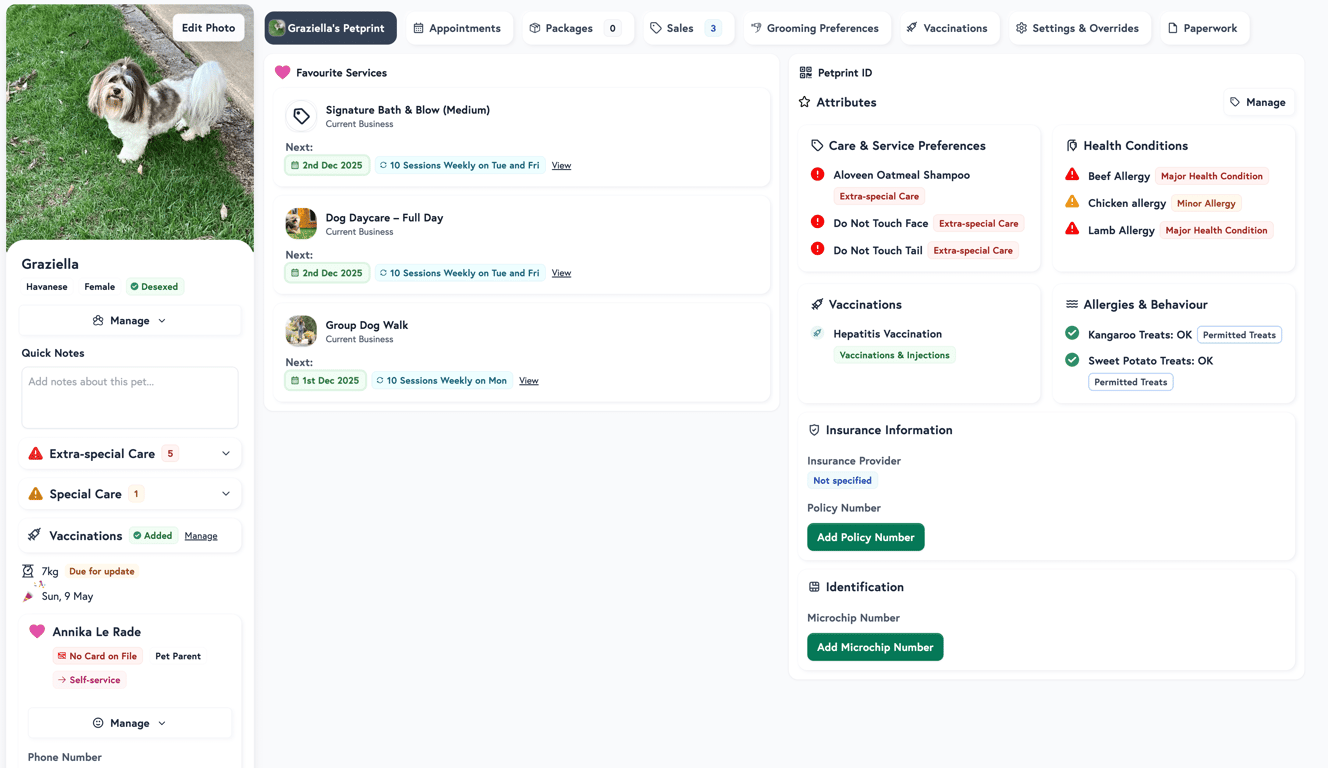Click the 1st Dec 2025 date badge
Viewport: 1328px width, 768px height.
point(326,381)
